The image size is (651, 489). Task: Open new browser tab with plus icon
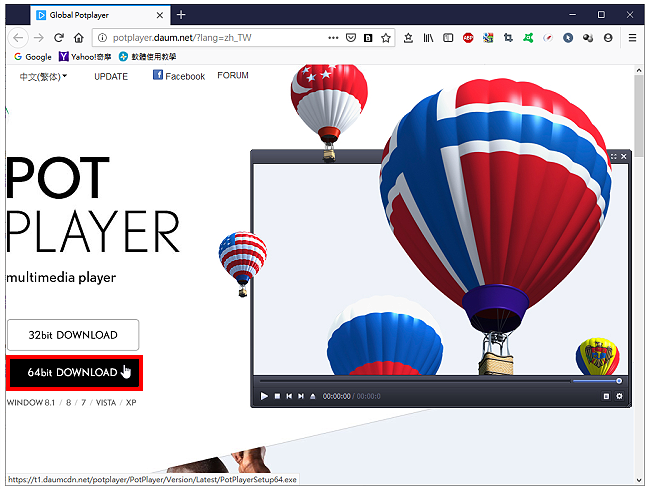coord(181,15)
